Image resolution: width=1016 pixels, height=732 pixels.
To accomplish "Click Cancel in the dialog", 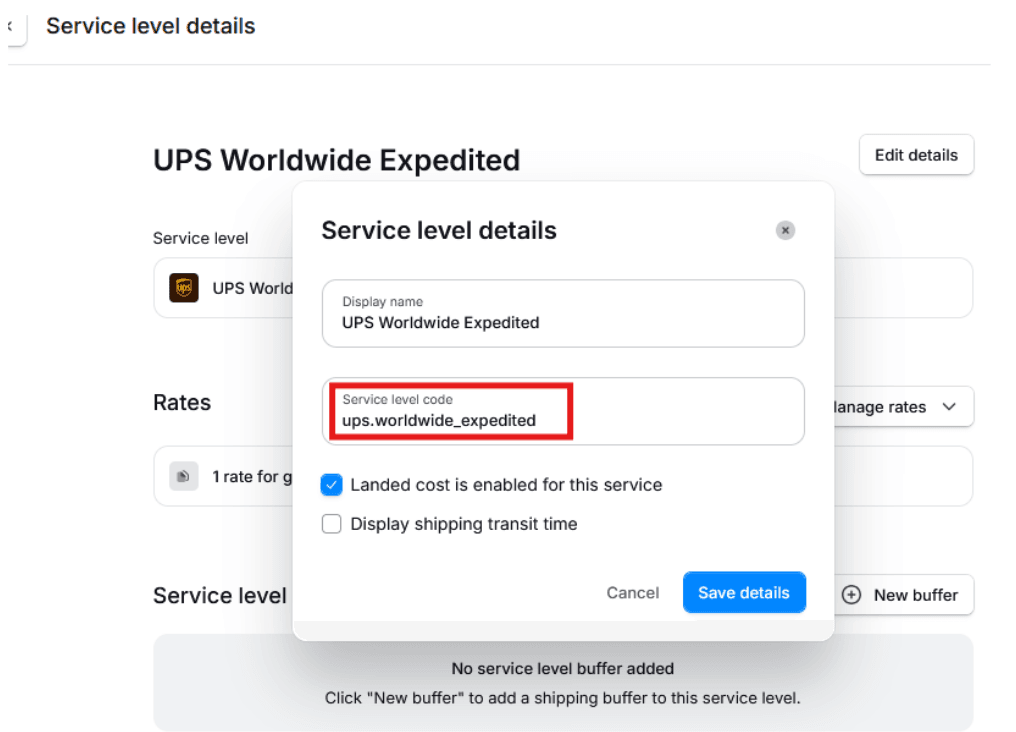I will 632,592.
